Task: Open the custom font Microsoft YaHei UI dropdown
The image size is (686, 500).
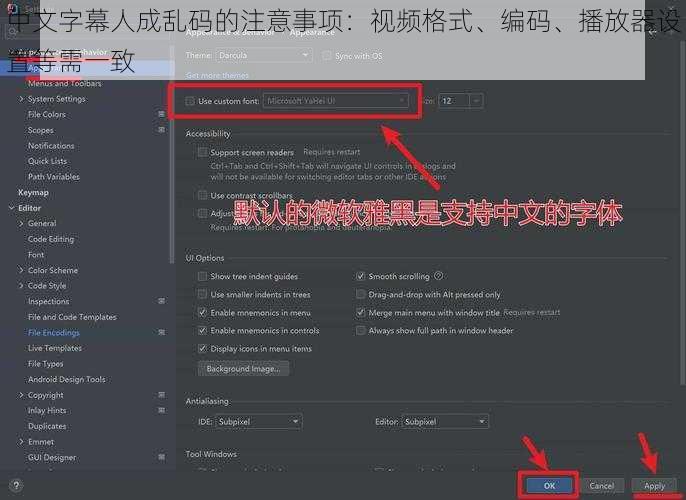Action: (336, 101)
